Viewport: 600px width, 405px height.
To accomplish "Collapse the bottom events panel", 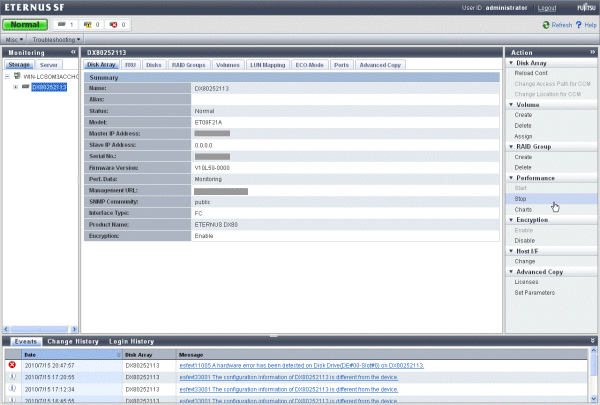I will (x=593, y=341).
